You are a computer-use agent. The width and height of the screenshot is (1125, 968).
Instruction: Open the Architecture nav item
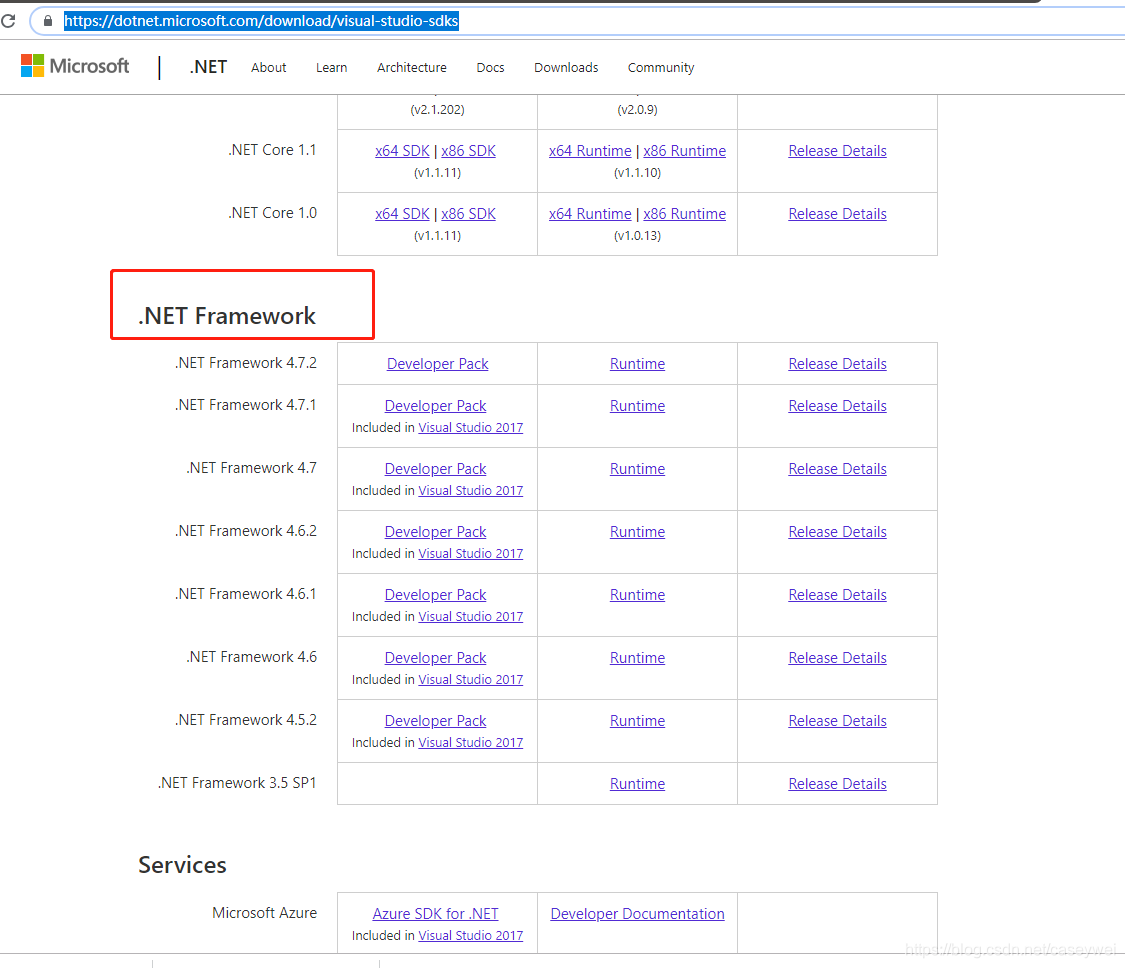point(411,68)
